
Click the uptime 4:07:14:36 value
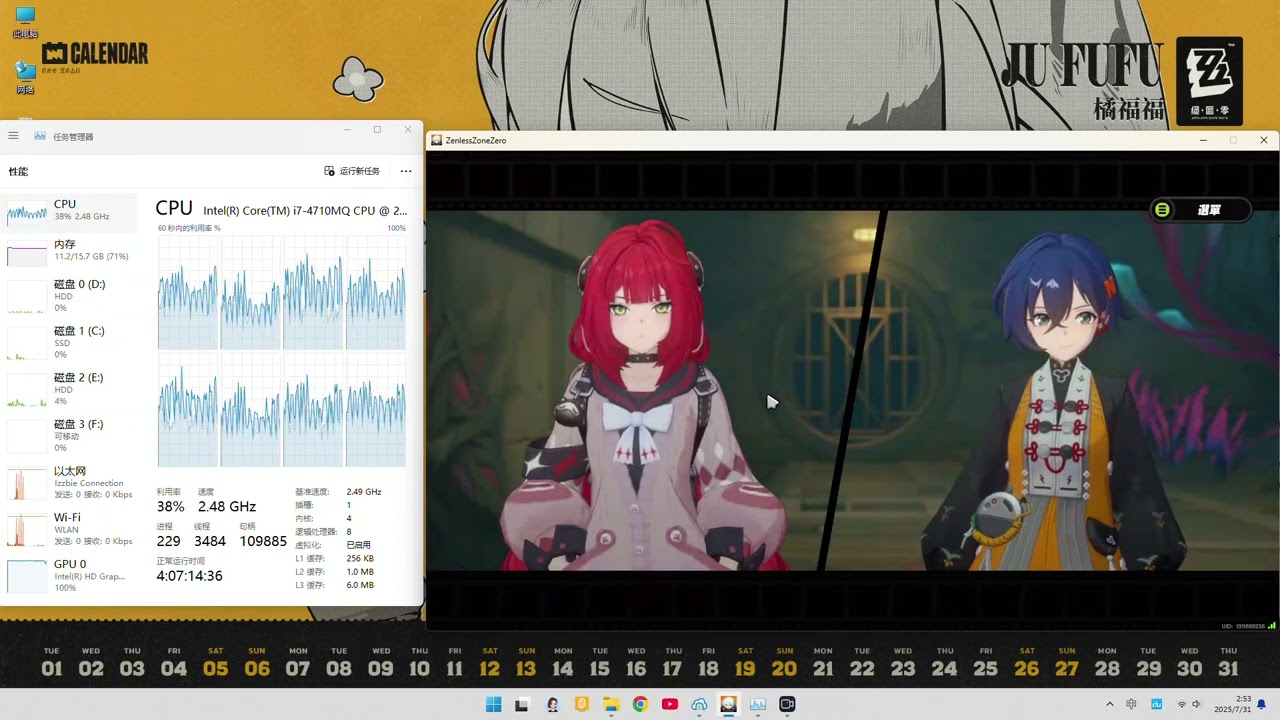(x=190, y=576)
